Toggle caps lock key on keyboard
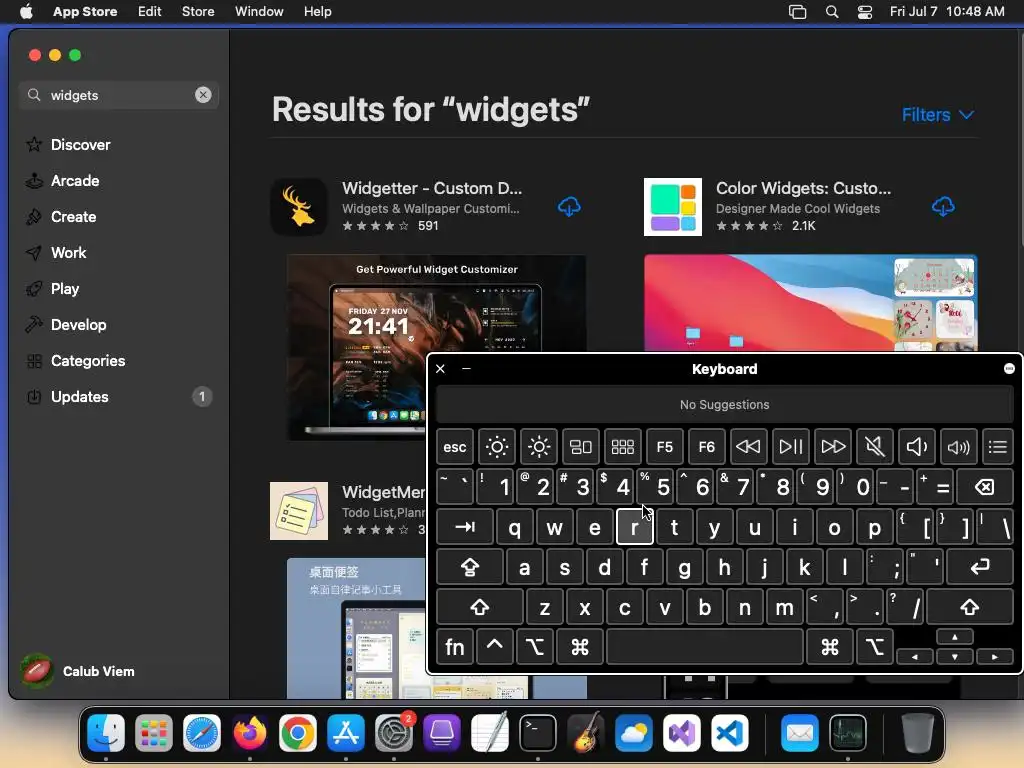The height and width of the screenshot is (768, 1024). click(470, 567)
